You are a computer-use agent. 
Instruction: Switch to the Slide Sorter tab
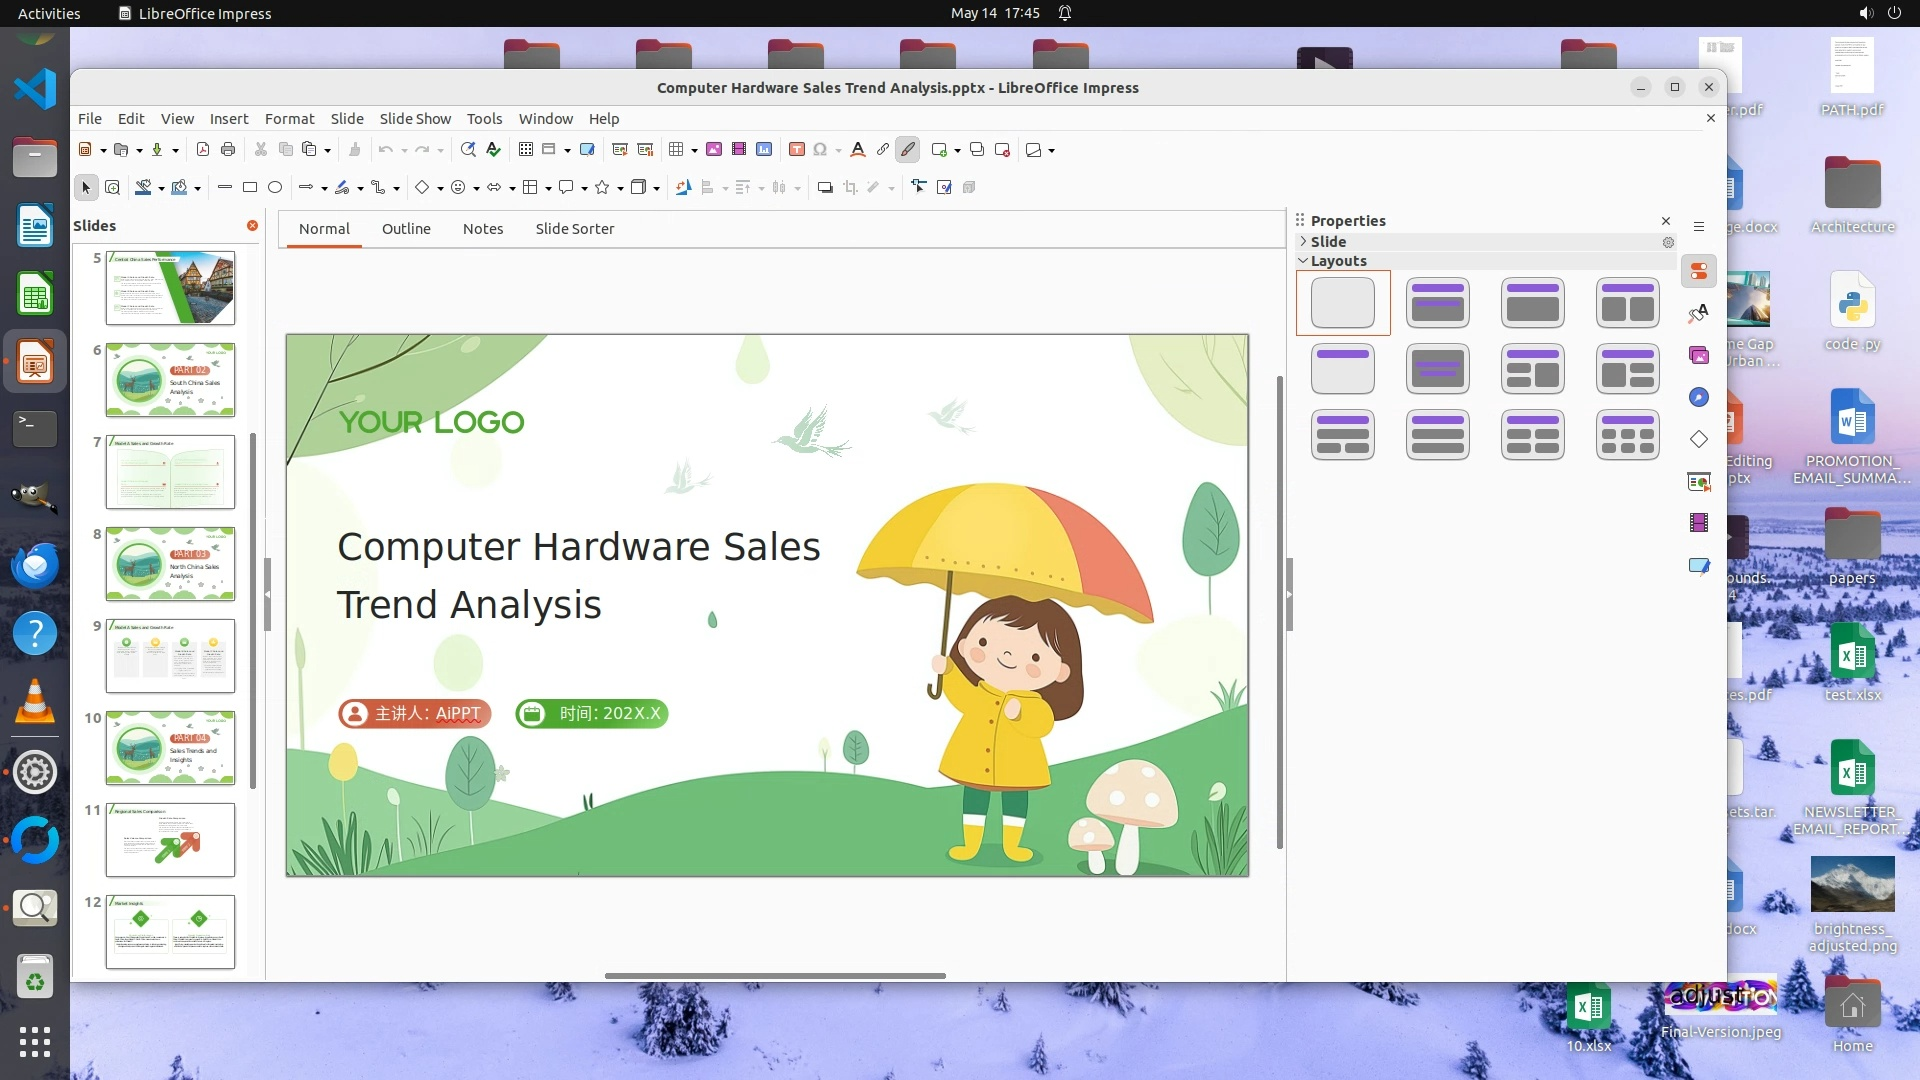click(574, 229)
